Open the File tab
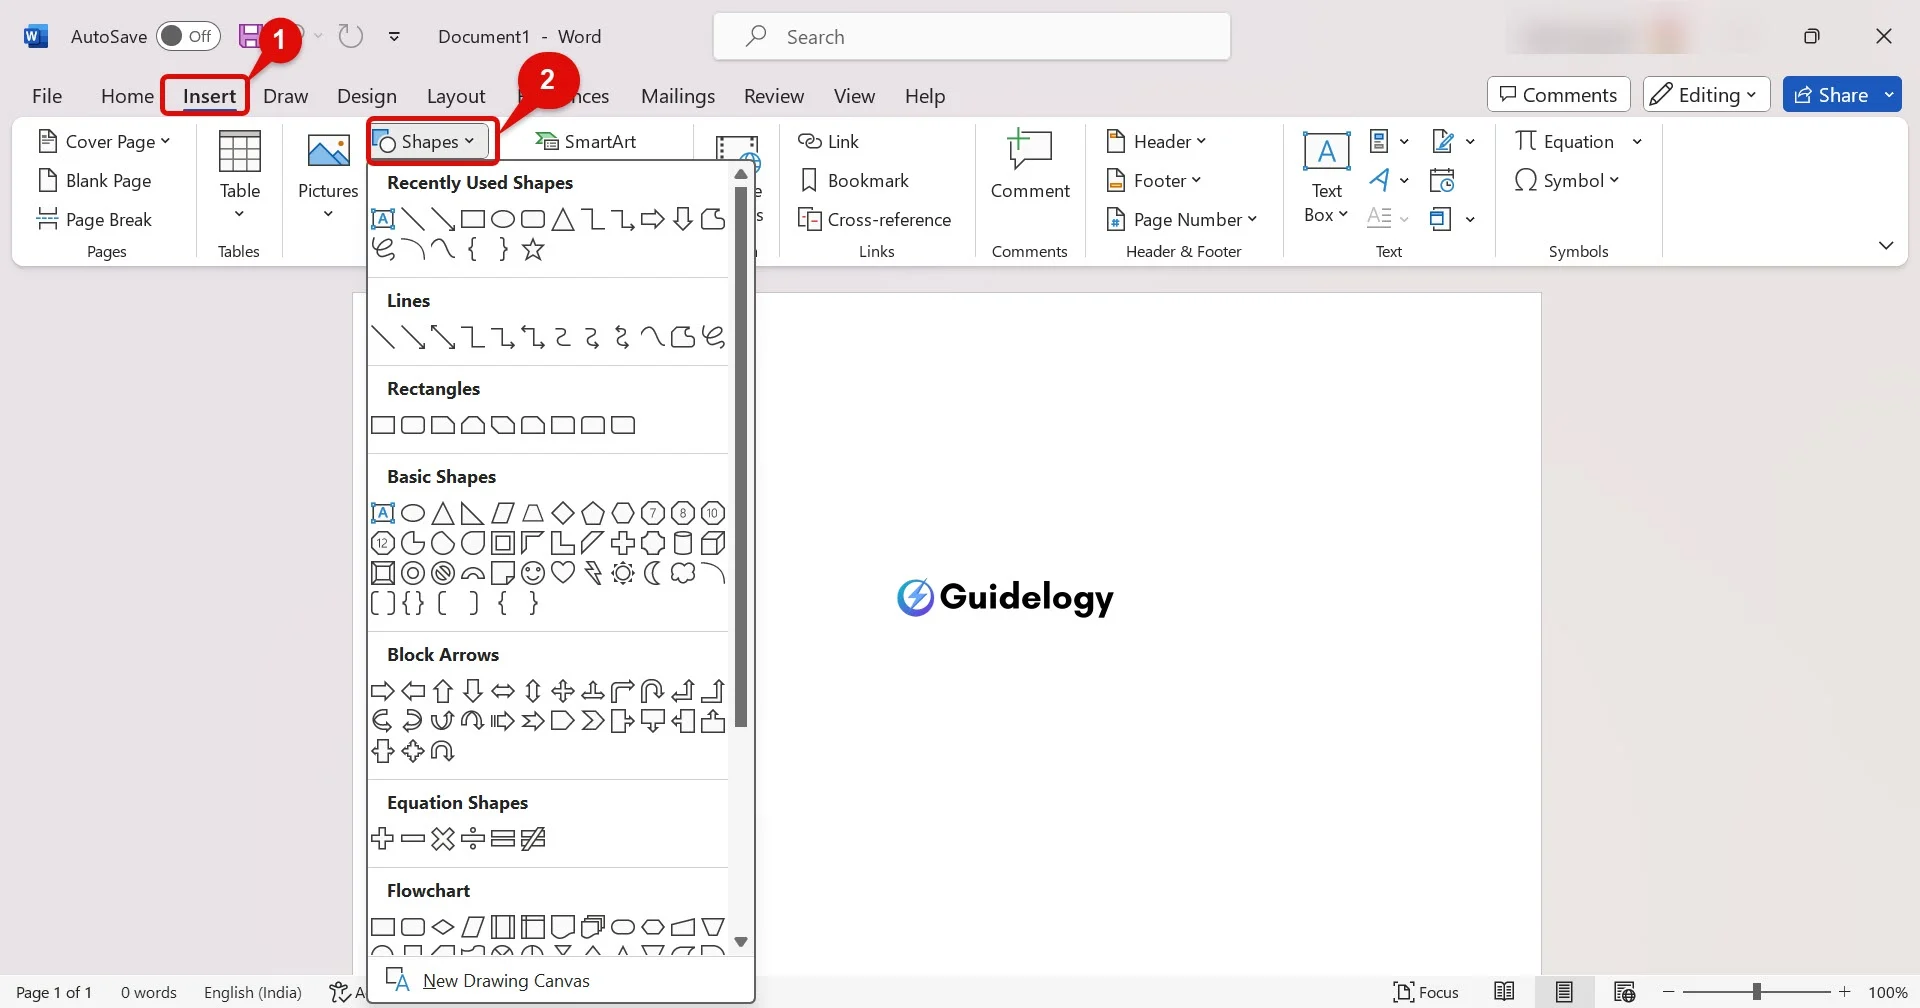Viewport: 1920px width, 1008px height. pos(47,96)
